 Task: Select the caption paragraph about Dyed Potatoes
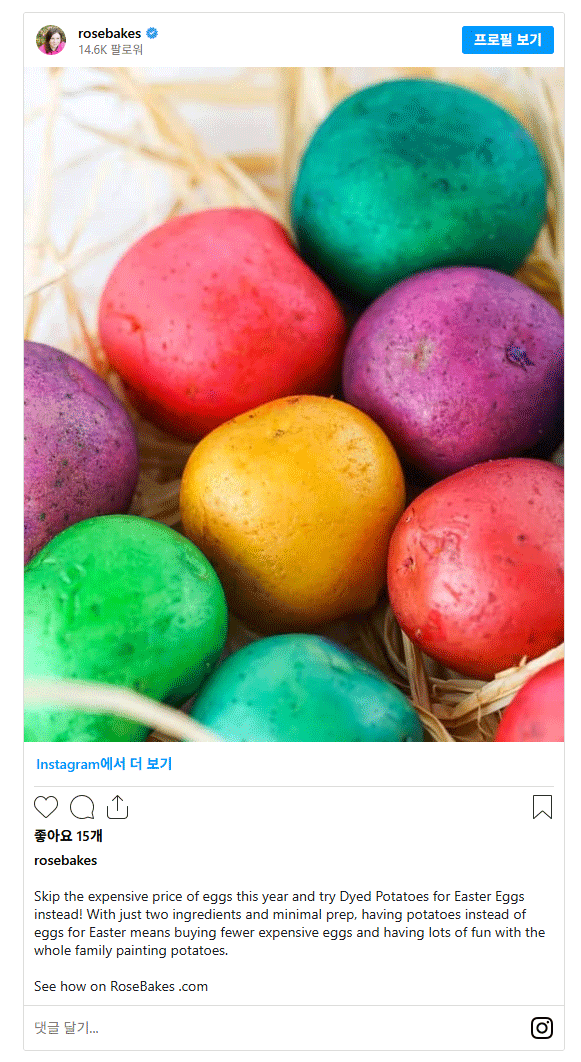pyautogui.click(x=290, y=923)
